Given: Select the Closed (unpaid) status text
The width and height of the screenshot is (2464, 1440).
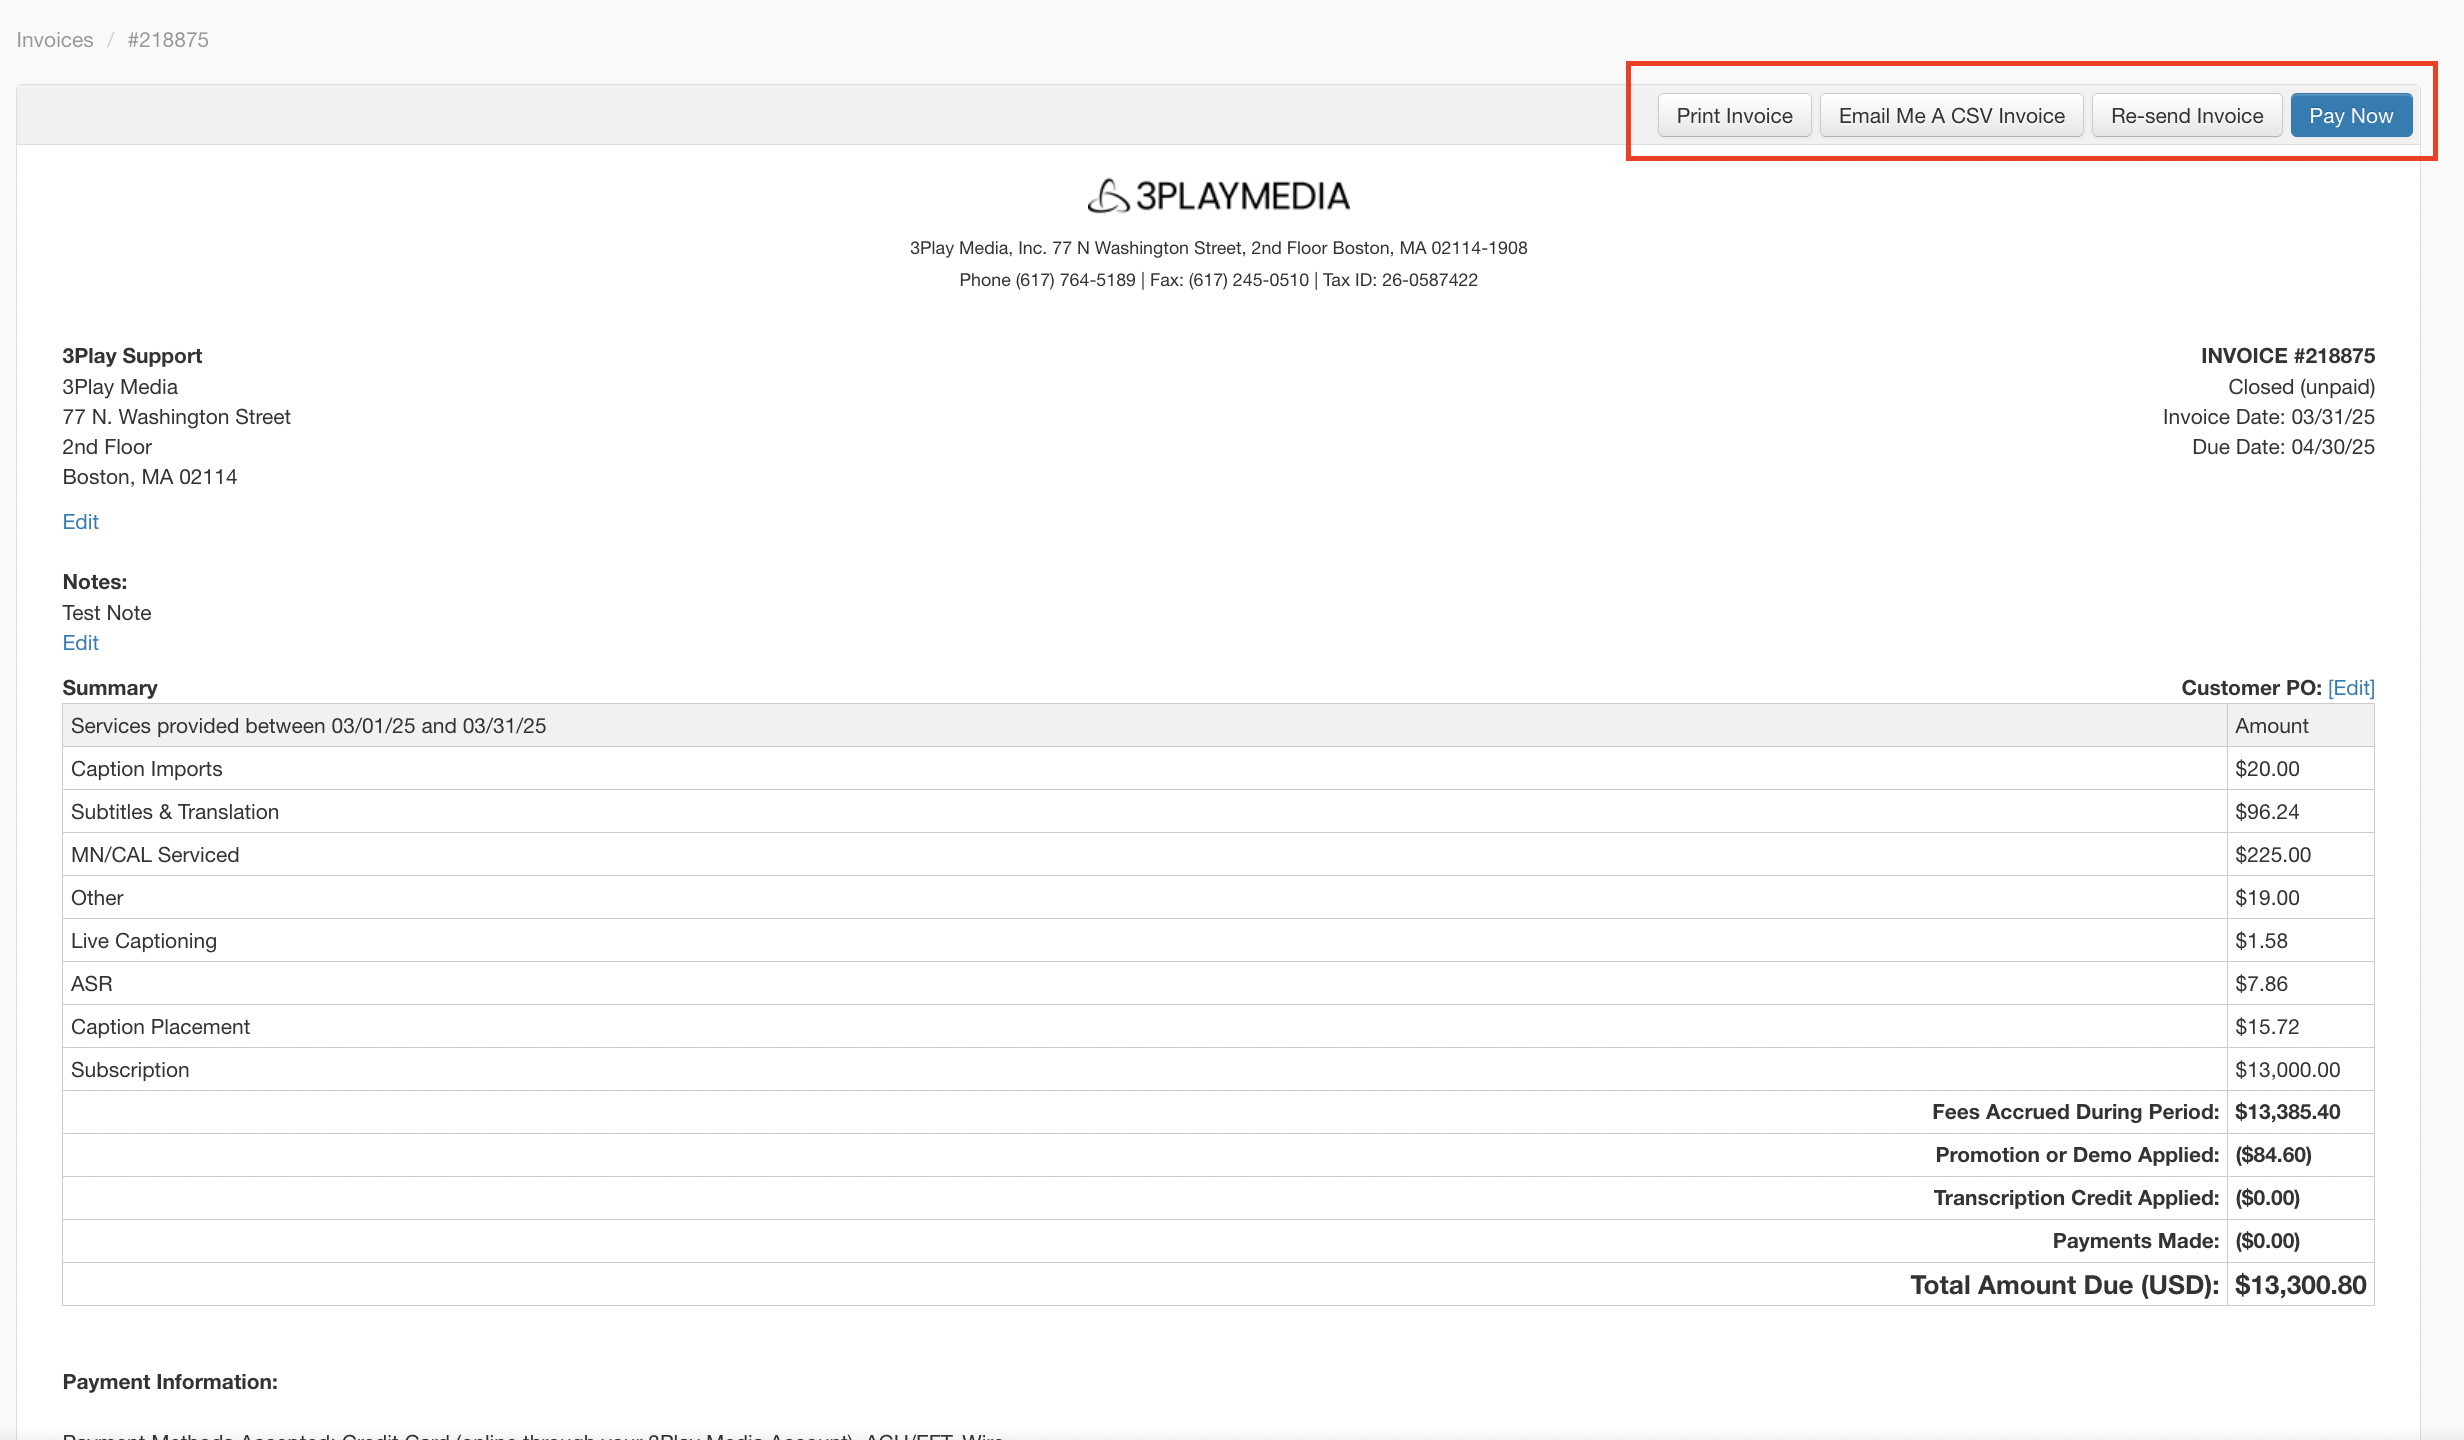Looking at the screenshot, I should tap(2301, 387).
